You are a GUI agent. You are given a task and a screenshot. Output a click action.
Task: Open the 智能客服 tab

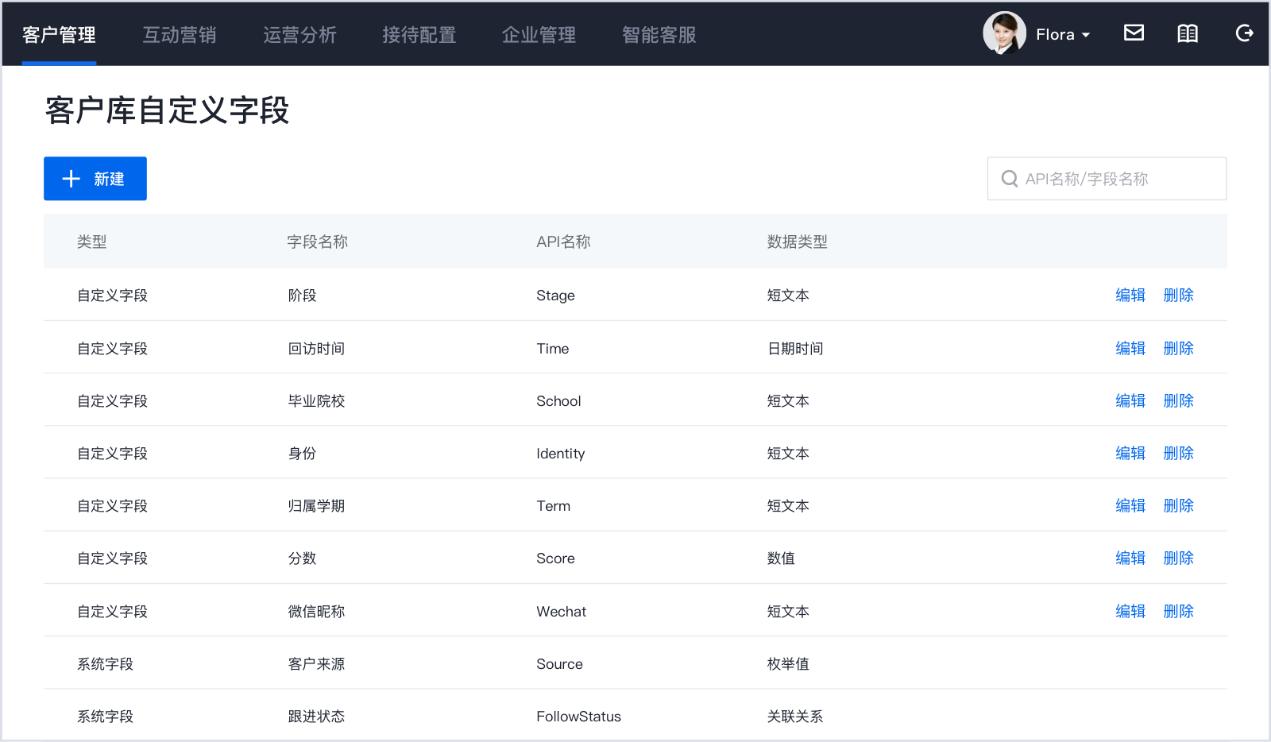click(659, 35)
